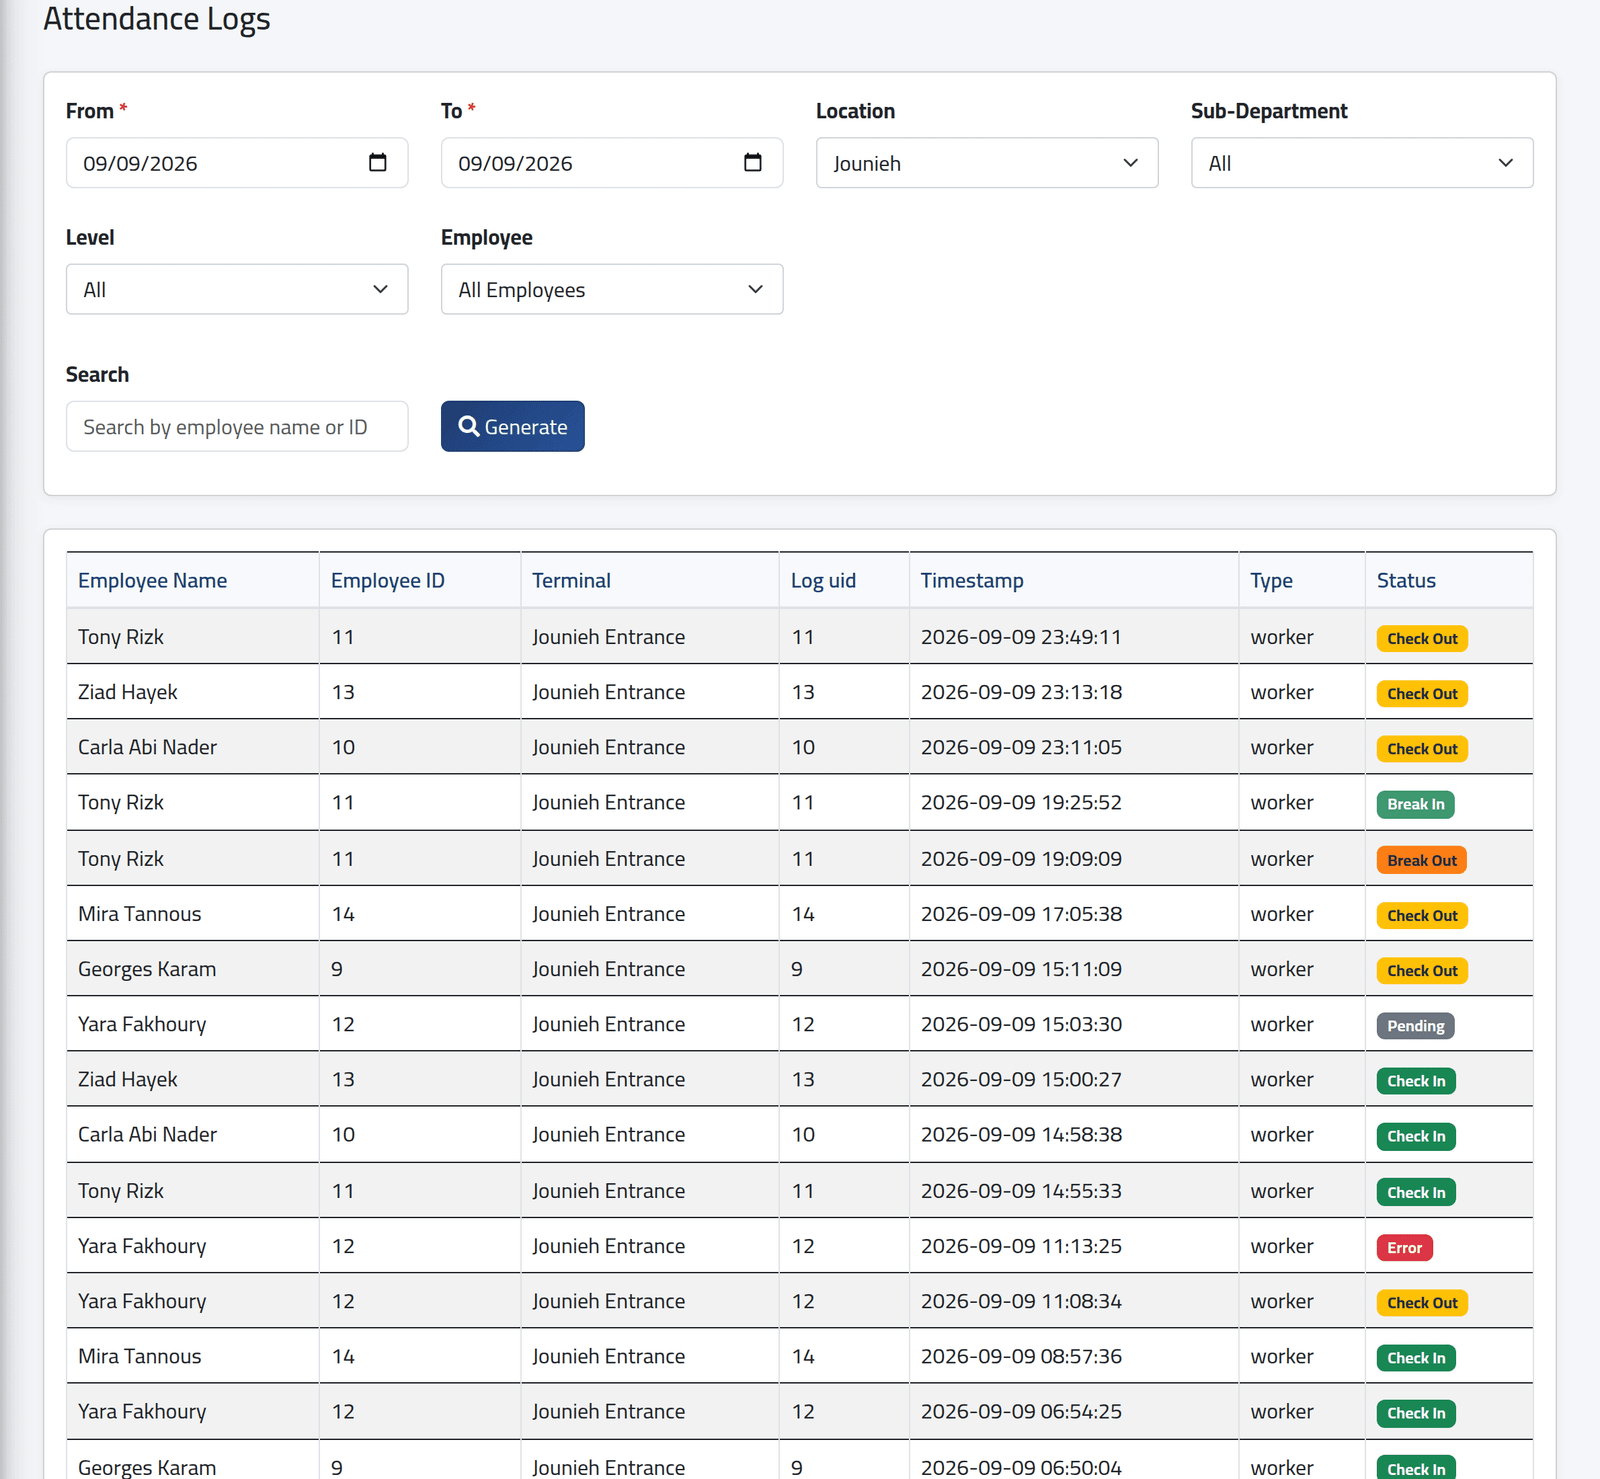Expand the Sub-Department dropdown
1600x1479 pixels.
point(1362,163)
